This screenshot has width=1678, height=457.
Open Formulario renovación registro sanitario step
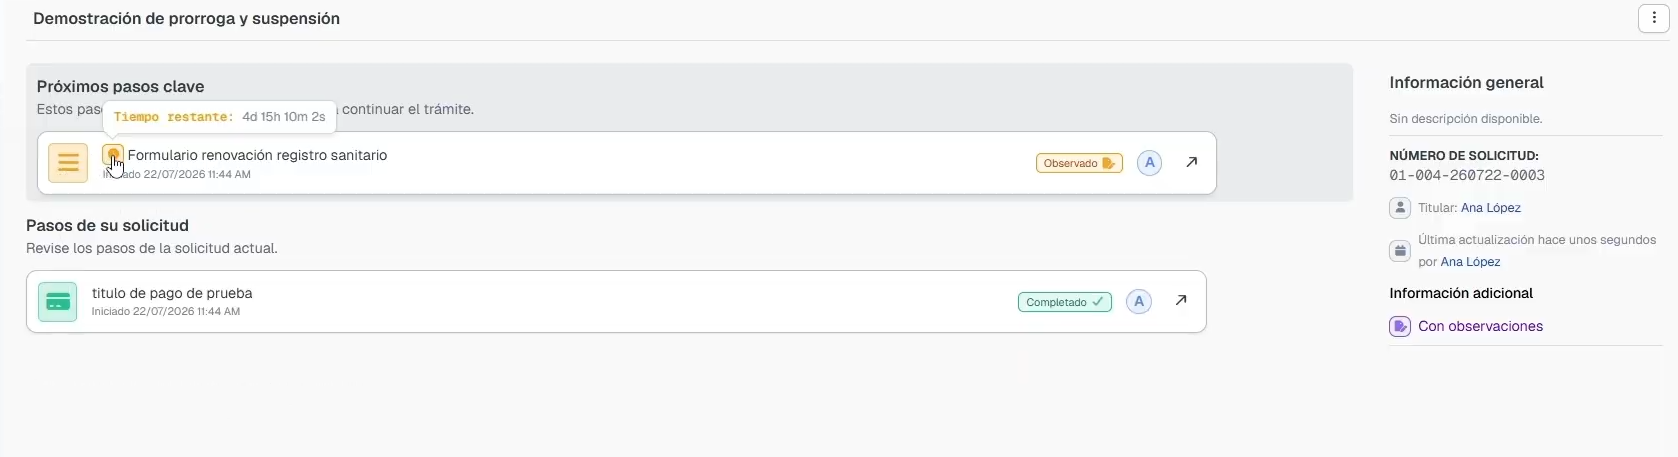click(x=257, y=155)
